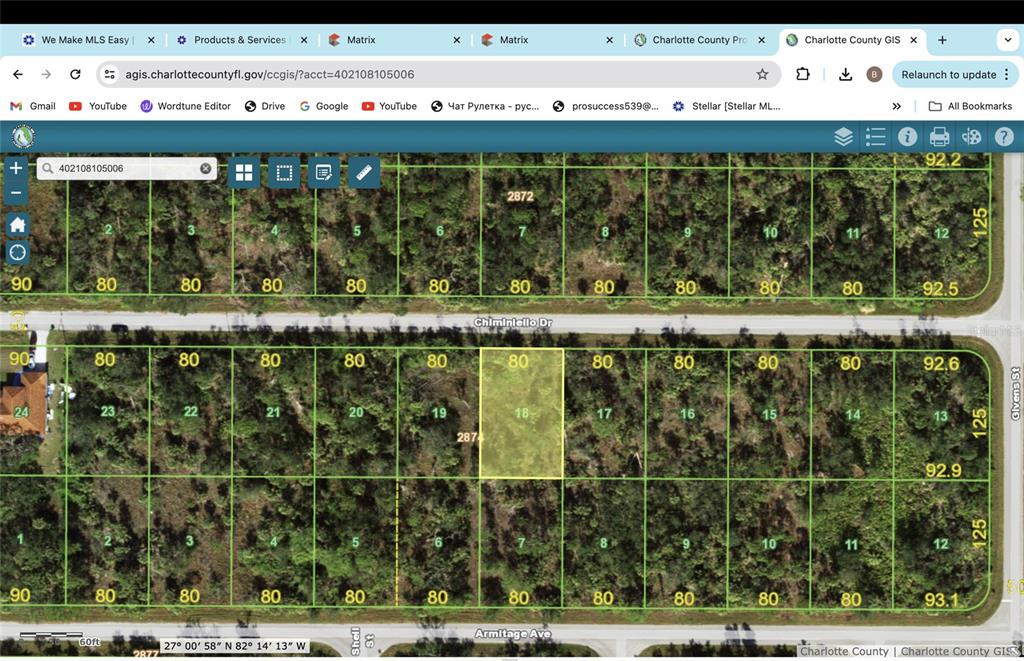Switch to the We Make MLS Easy tab

pyautogui.click(x=84, y=40)
